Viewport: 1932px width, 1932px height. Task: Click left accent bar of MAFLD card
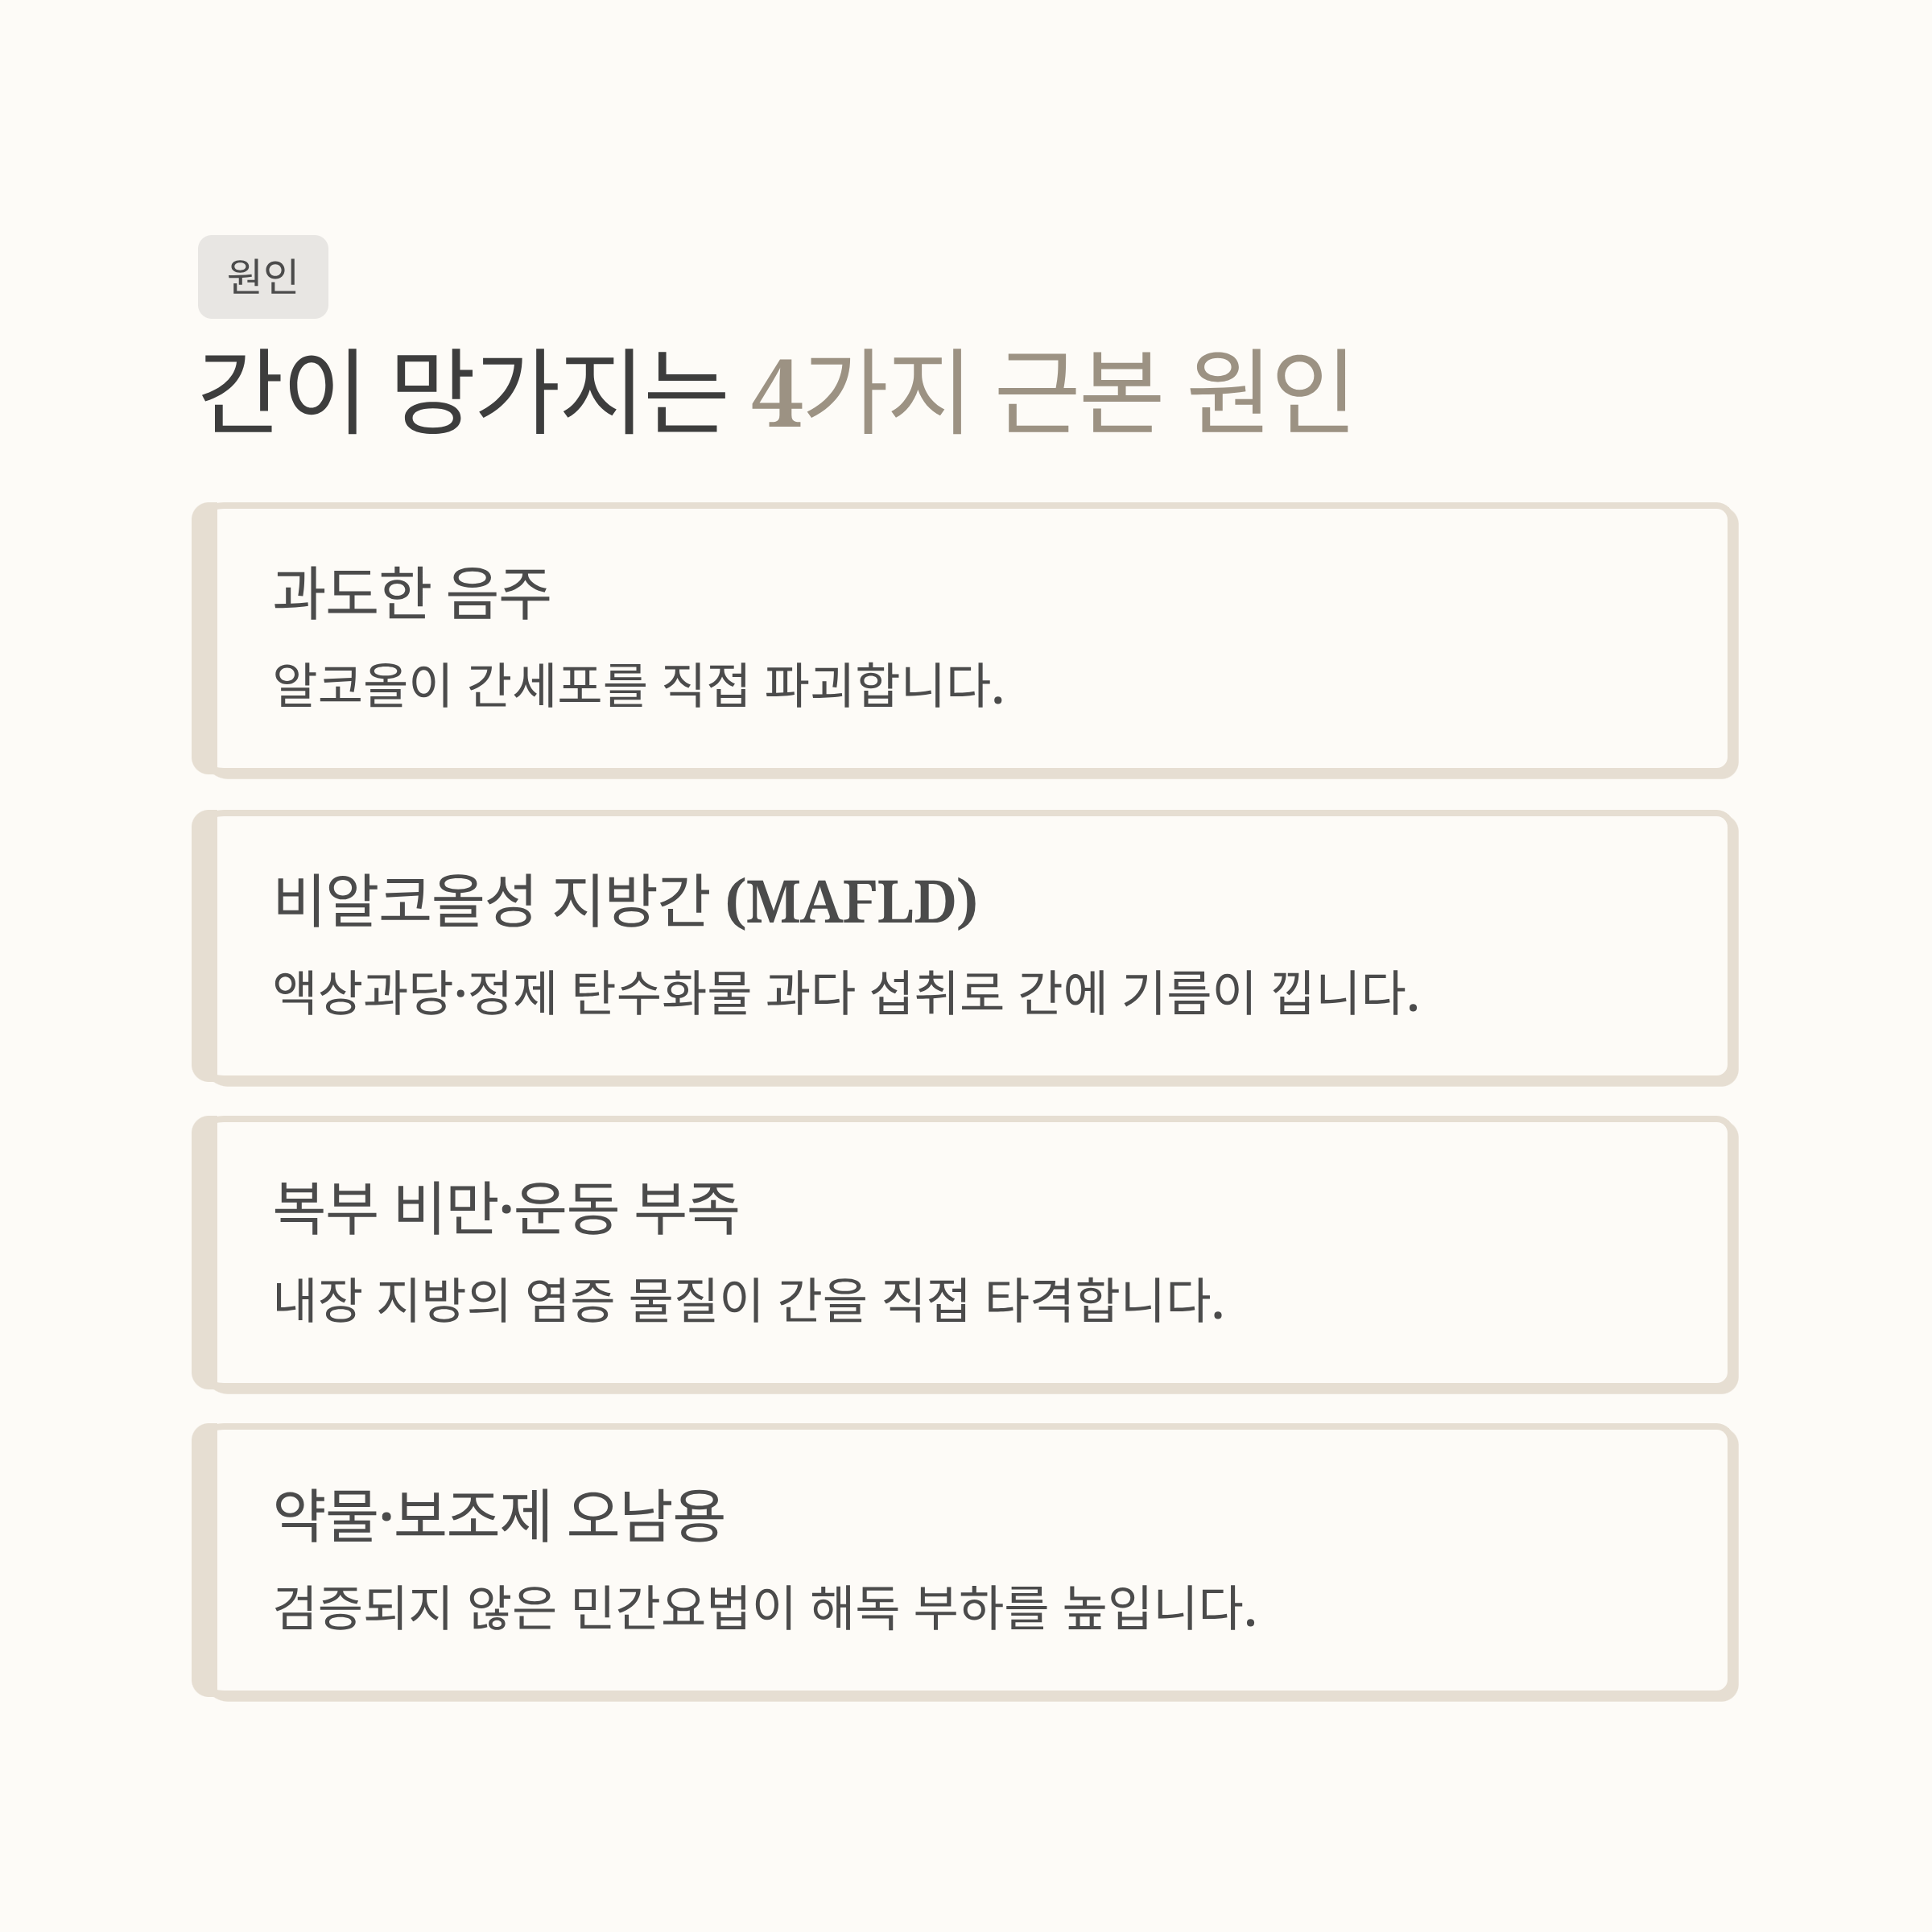(204, 947)
